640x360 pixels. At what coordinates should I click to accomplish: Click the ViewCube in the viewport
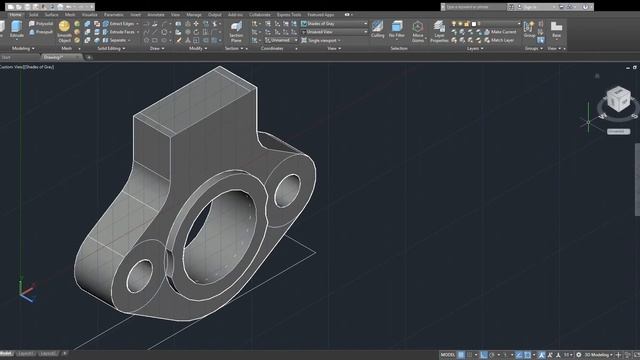618,99
